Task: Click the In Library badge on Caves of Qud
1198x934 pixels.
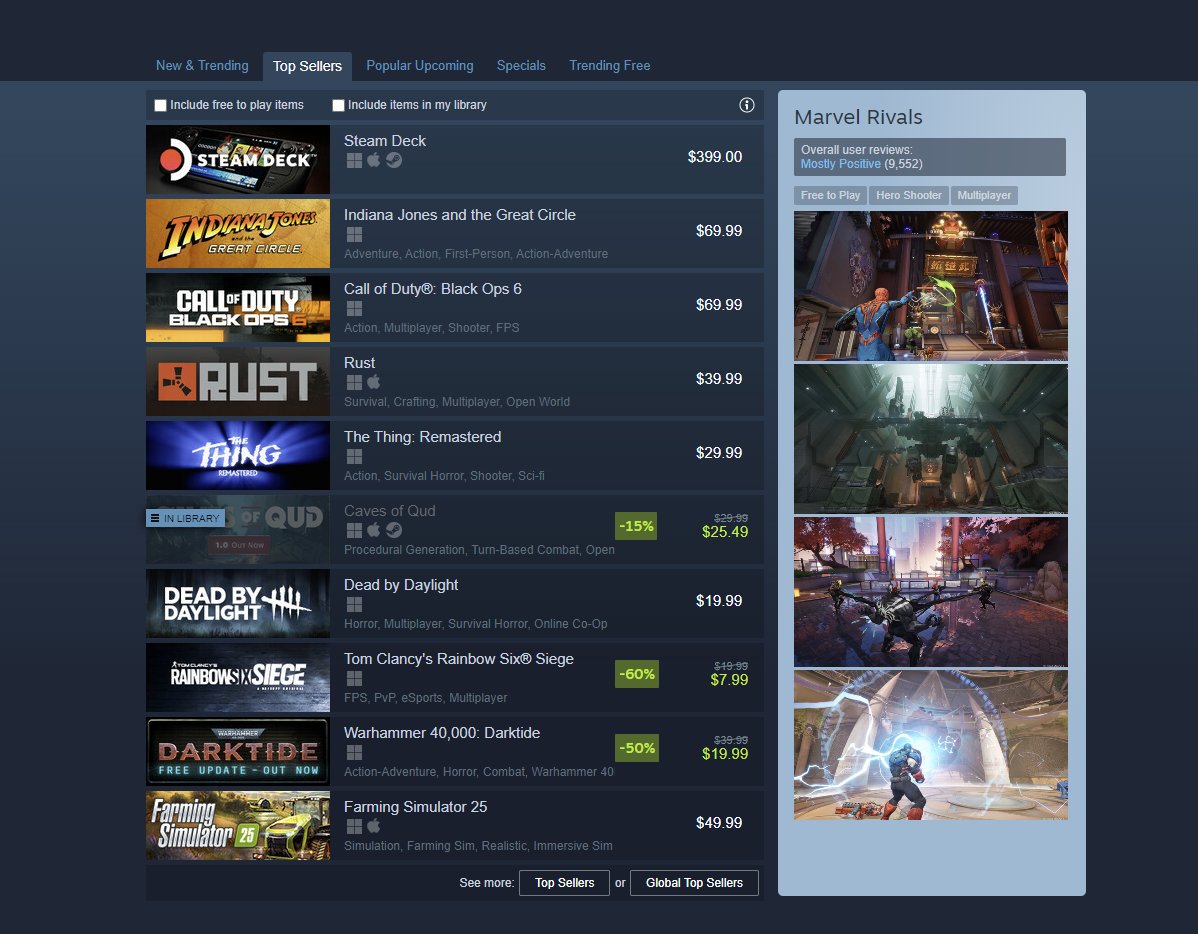Action: coord(186,518)
